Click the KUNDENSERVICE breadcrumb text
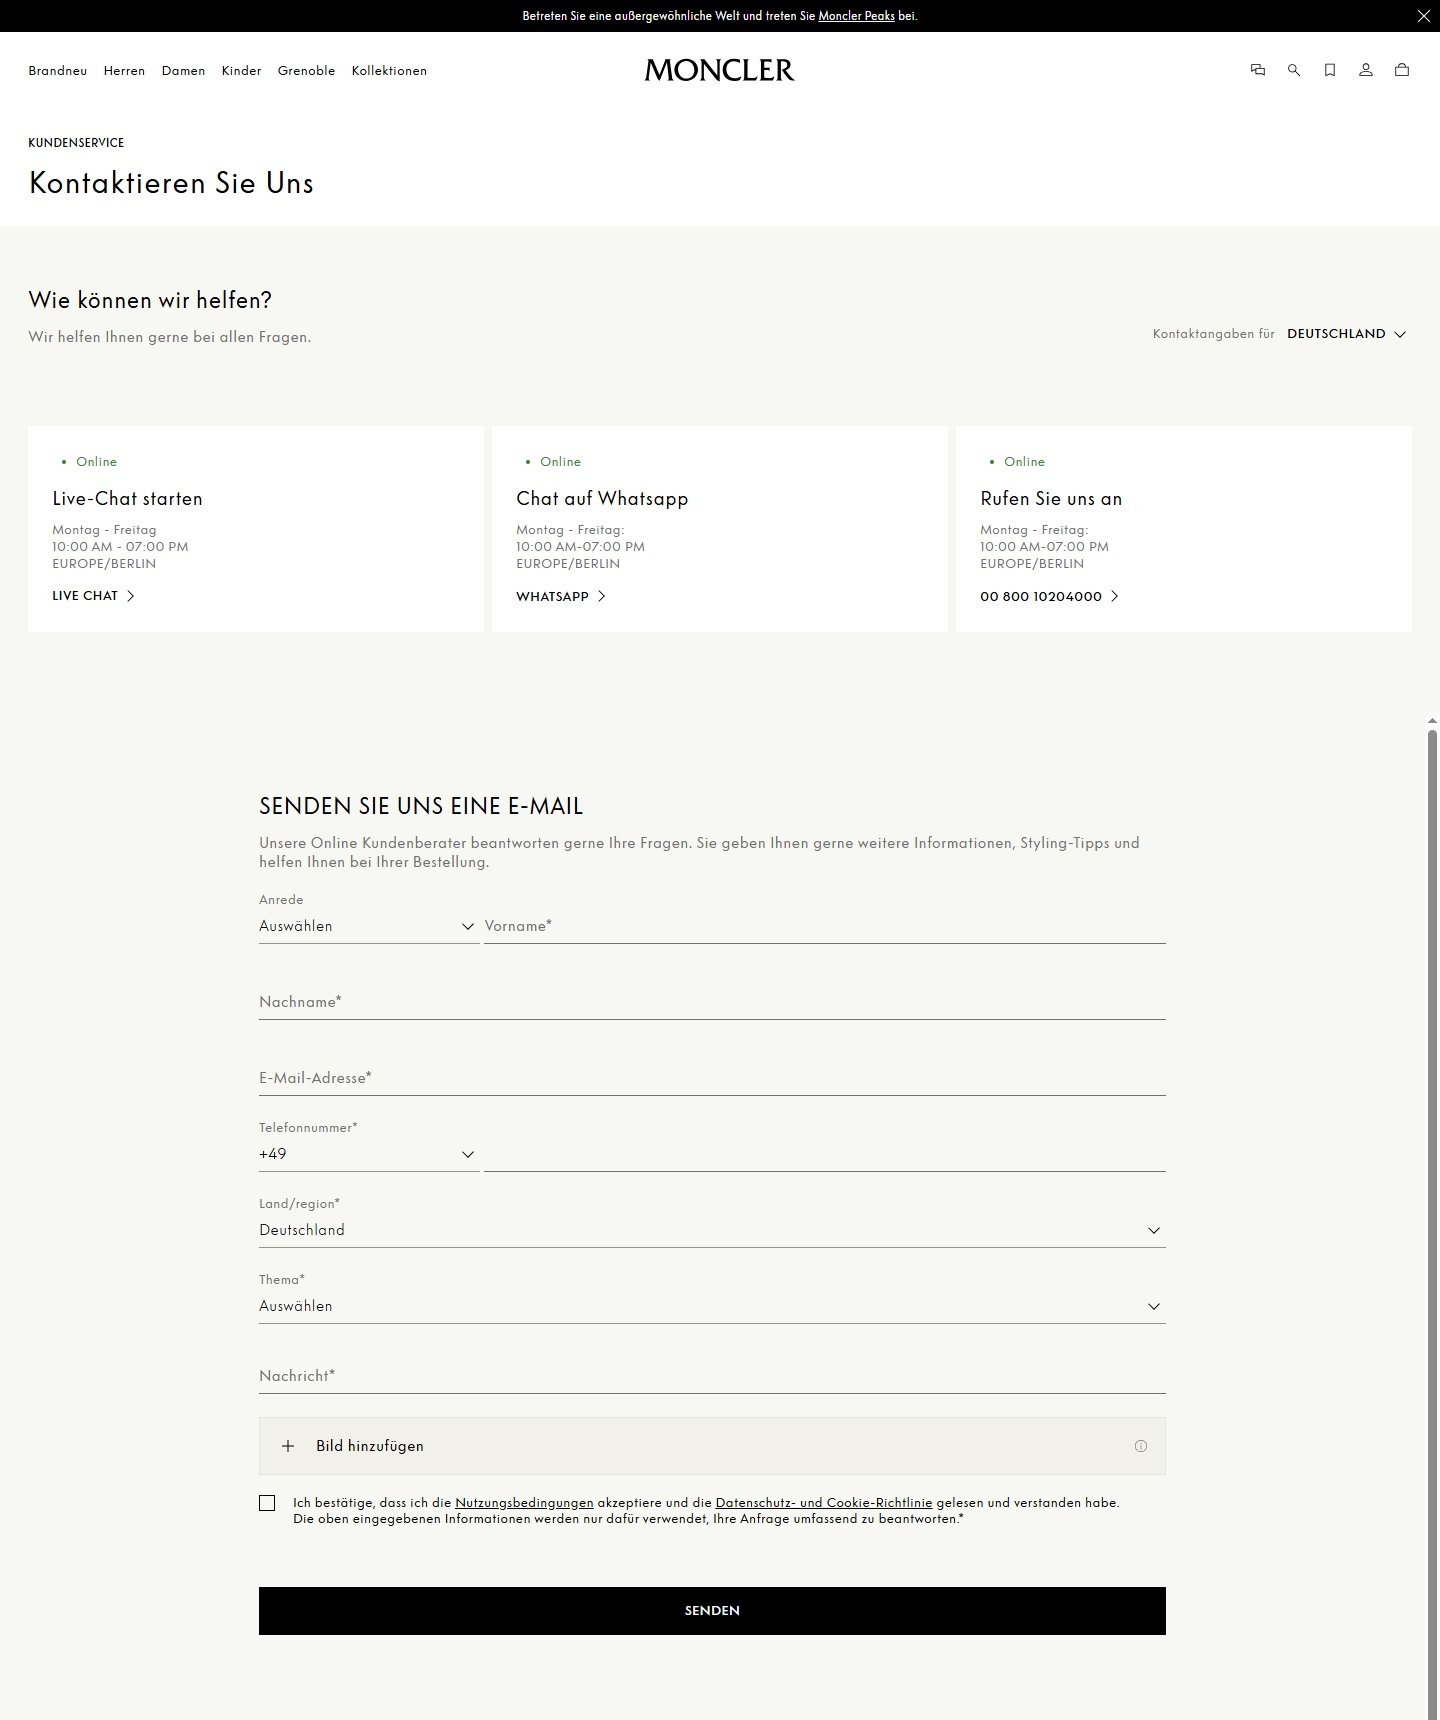1440x1720 pixels. 76,143
